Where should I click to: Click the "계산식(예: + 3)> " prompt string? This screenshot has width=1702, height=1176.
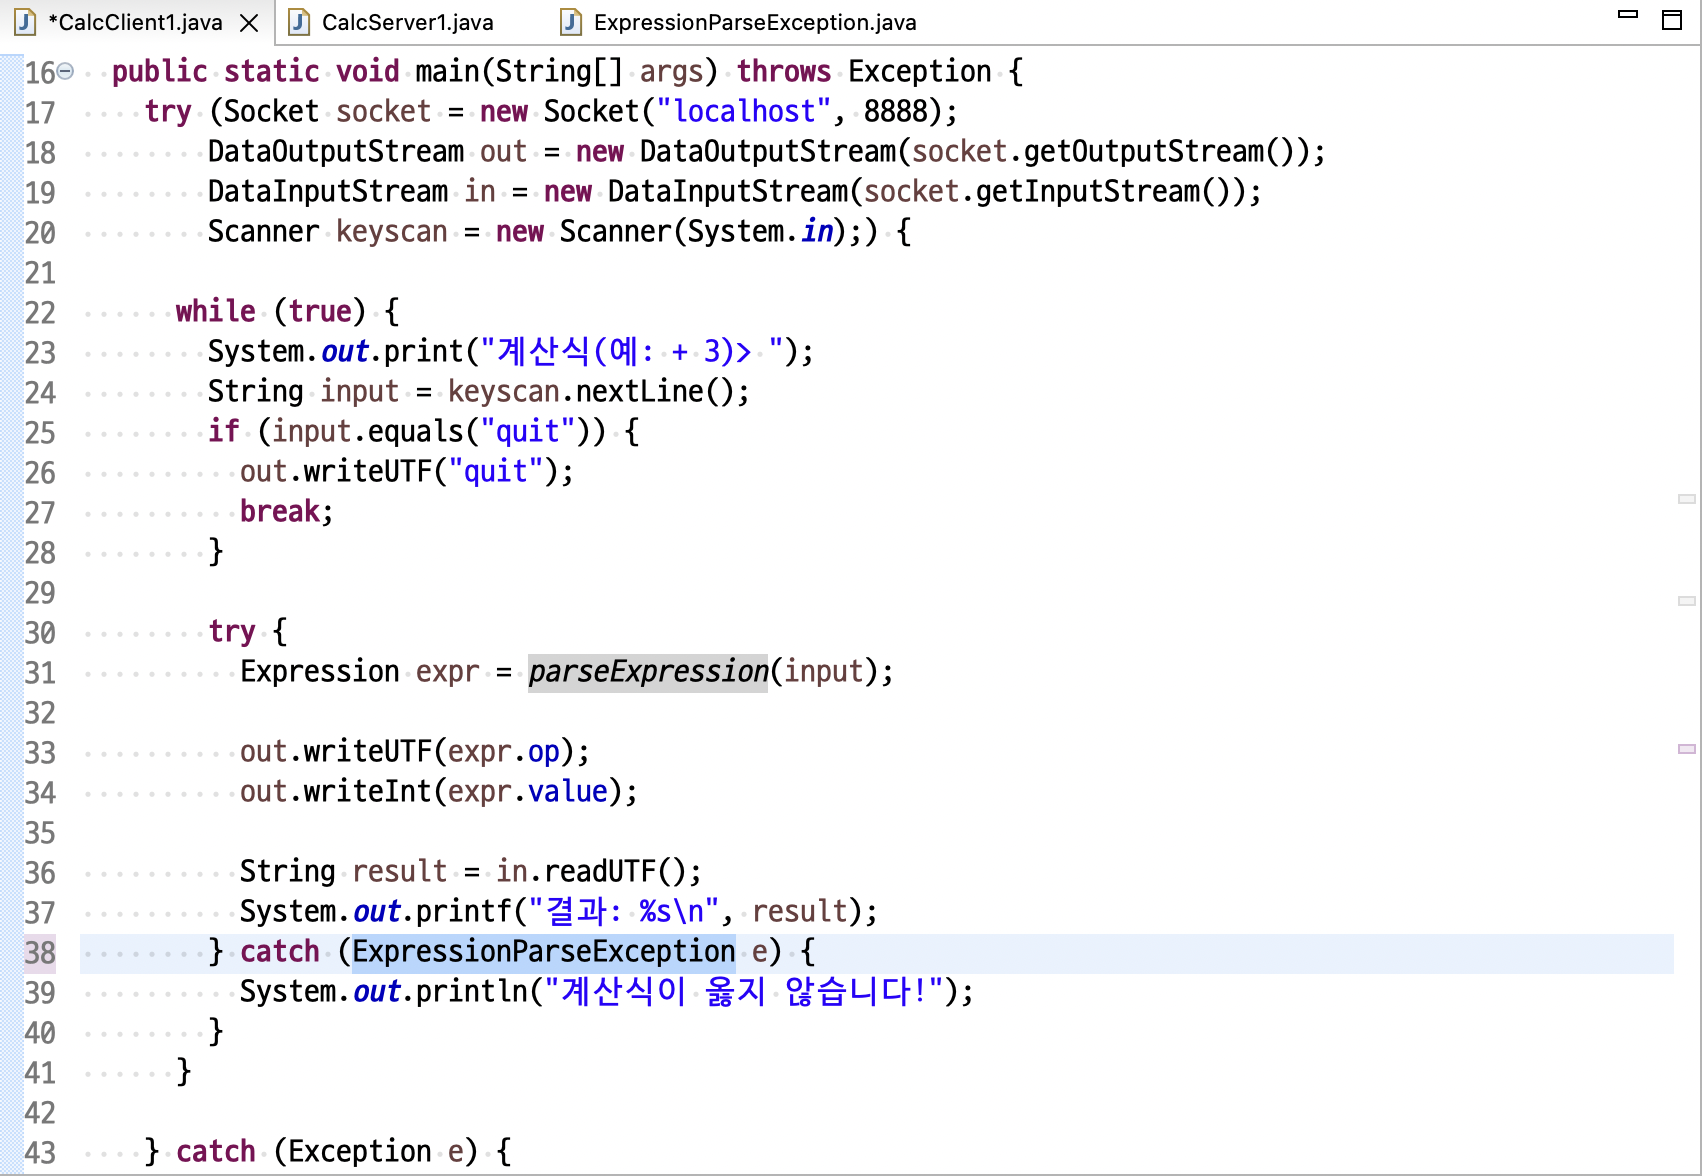(x=632, y=352)
